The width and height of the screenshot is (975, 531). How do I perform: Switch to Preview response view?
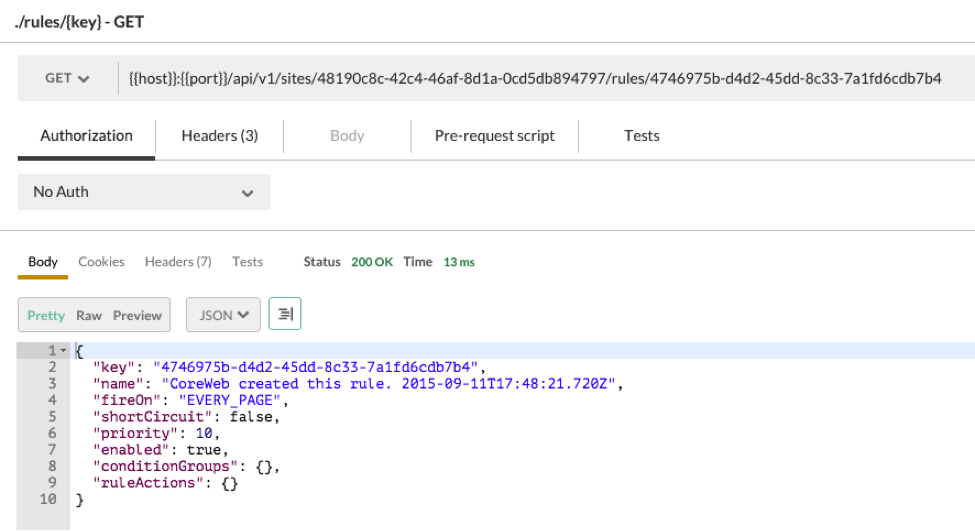[137, 315]
